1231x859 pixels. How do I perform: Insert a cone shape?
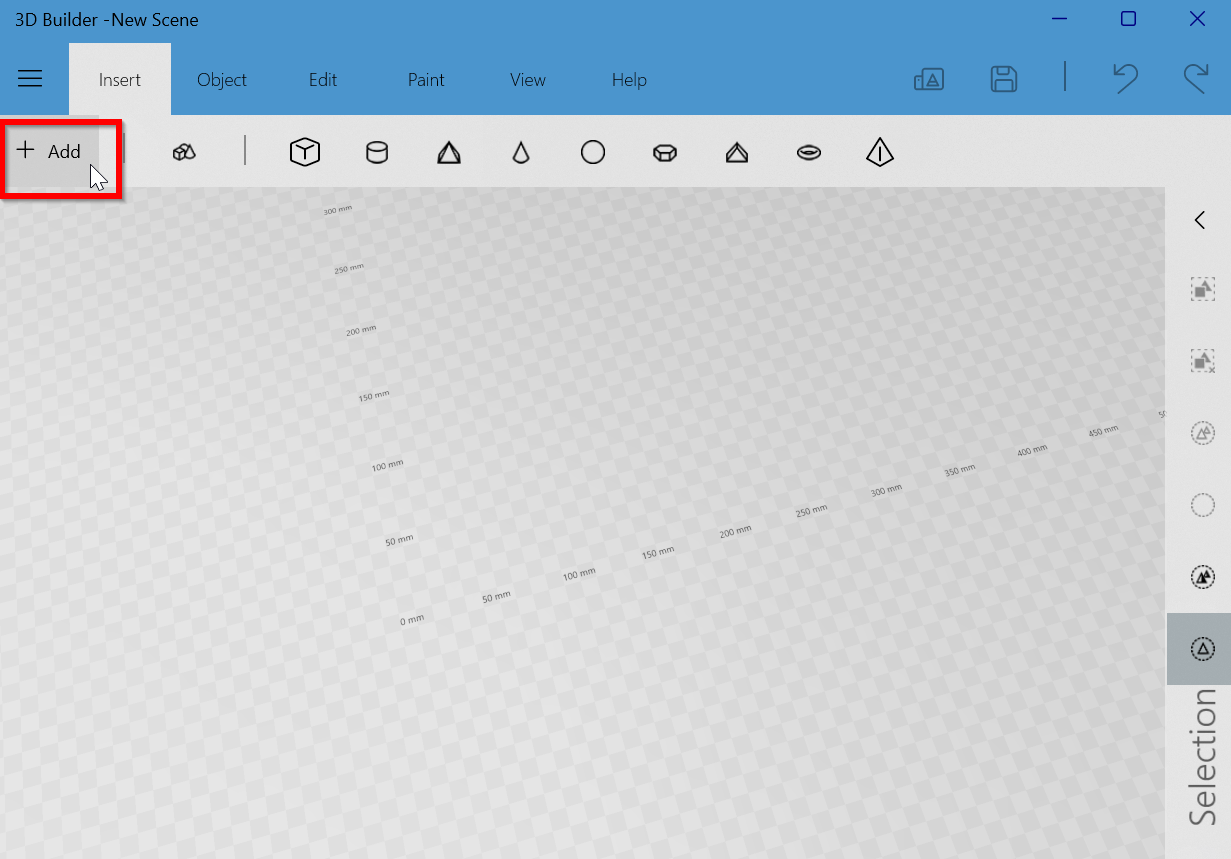coord(521,152)
